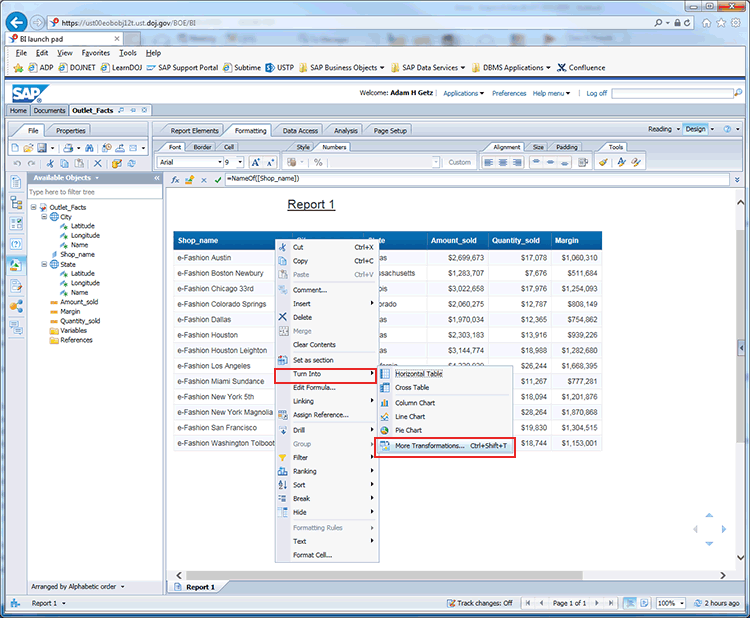Image resolution: width=750 pixels, height=618 pixels.
Task: Increase font size with large A icon
Action: [x=255, y=163]
